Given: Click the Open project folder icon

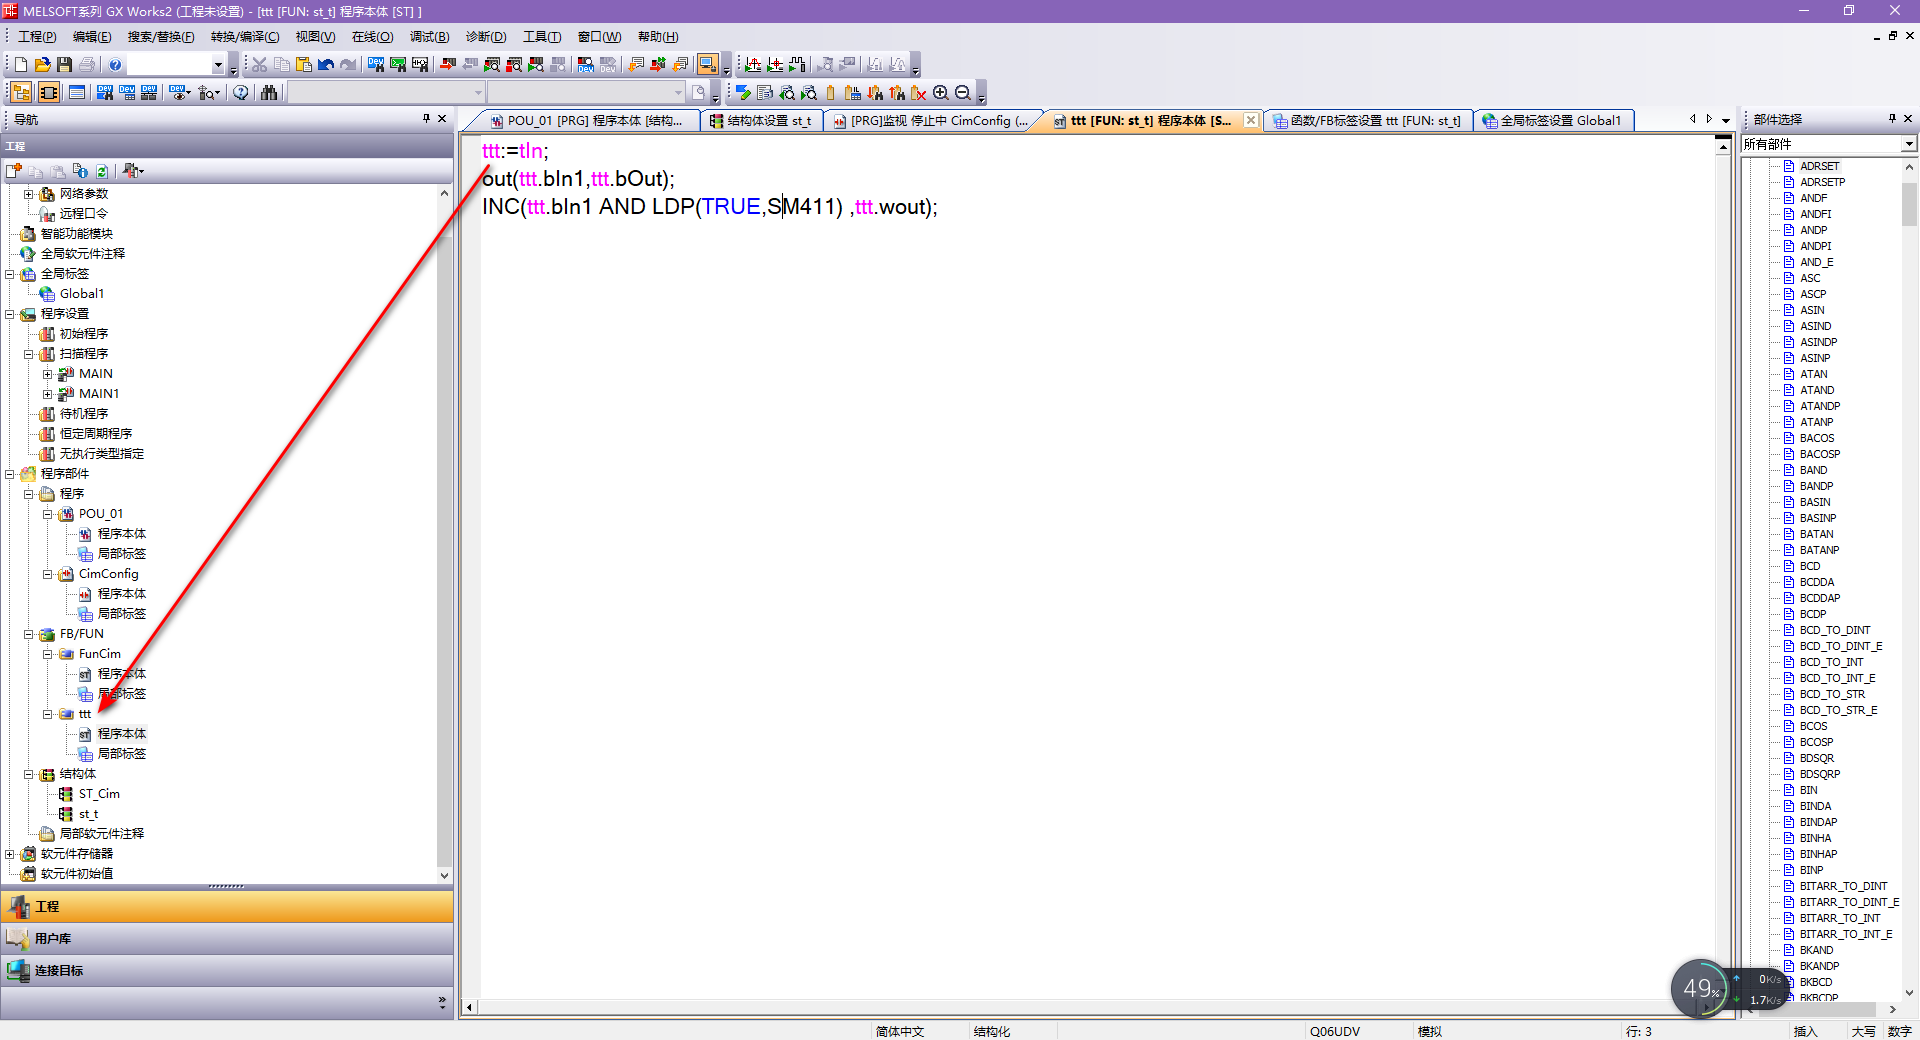Looking at the screenshot, I should (43, 65).
